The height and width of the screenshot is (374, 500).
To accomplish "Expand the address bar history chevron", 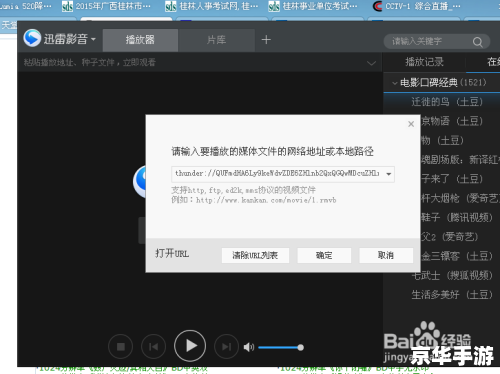I will tap(371, 63).
